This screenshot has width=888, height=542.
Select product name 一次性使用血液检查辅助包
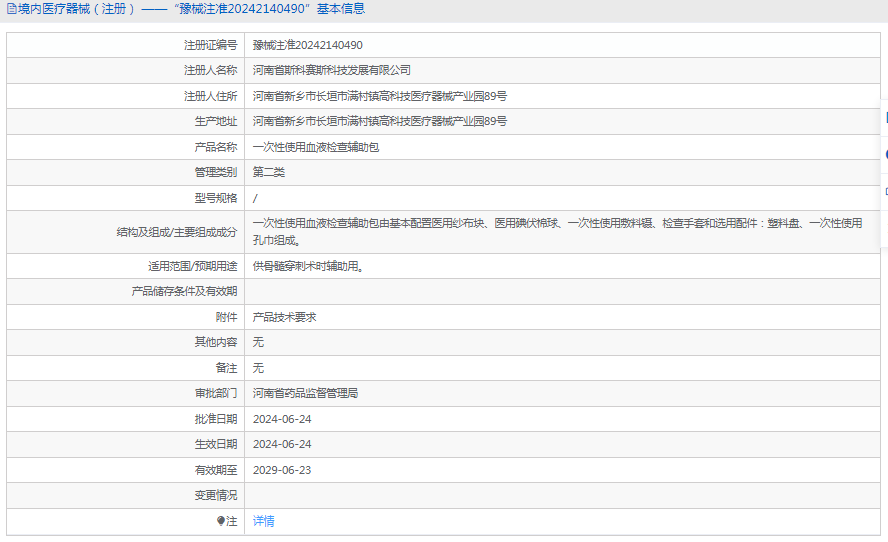tap(316, 147)
